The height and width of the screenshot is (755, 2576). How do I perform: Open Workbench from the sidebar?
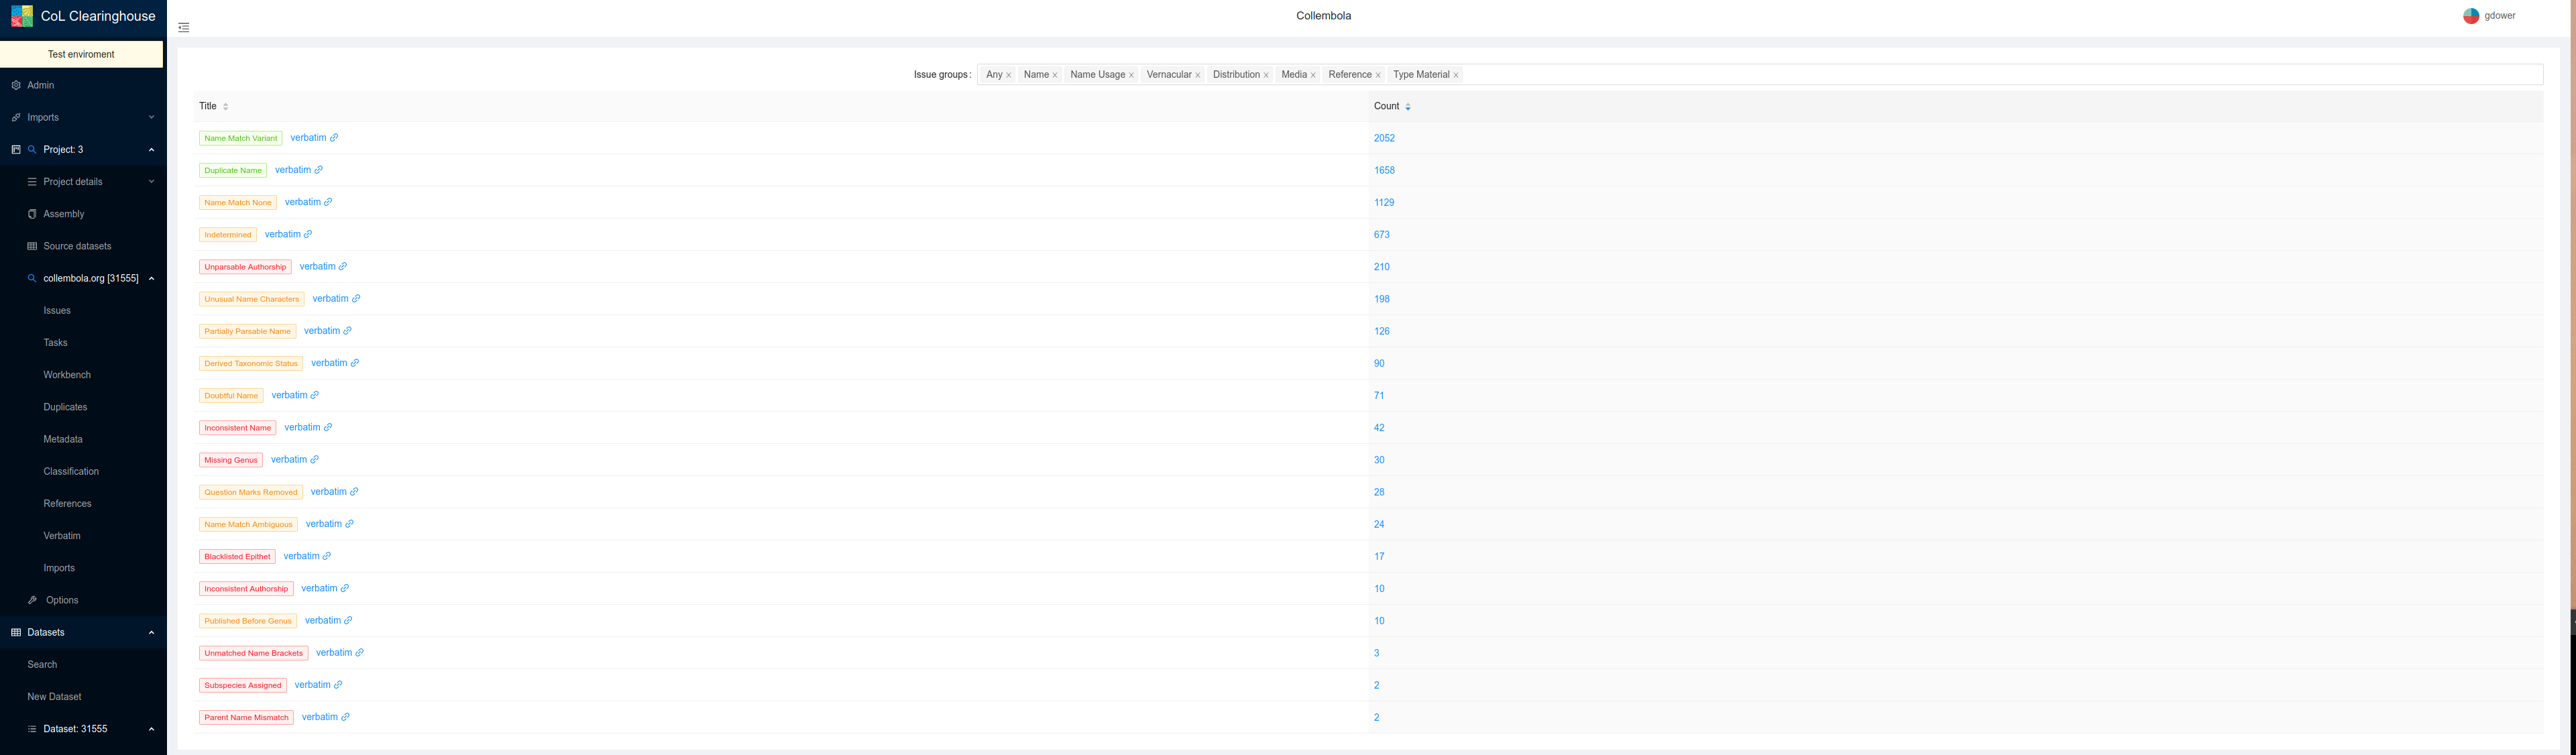(67, 374)
